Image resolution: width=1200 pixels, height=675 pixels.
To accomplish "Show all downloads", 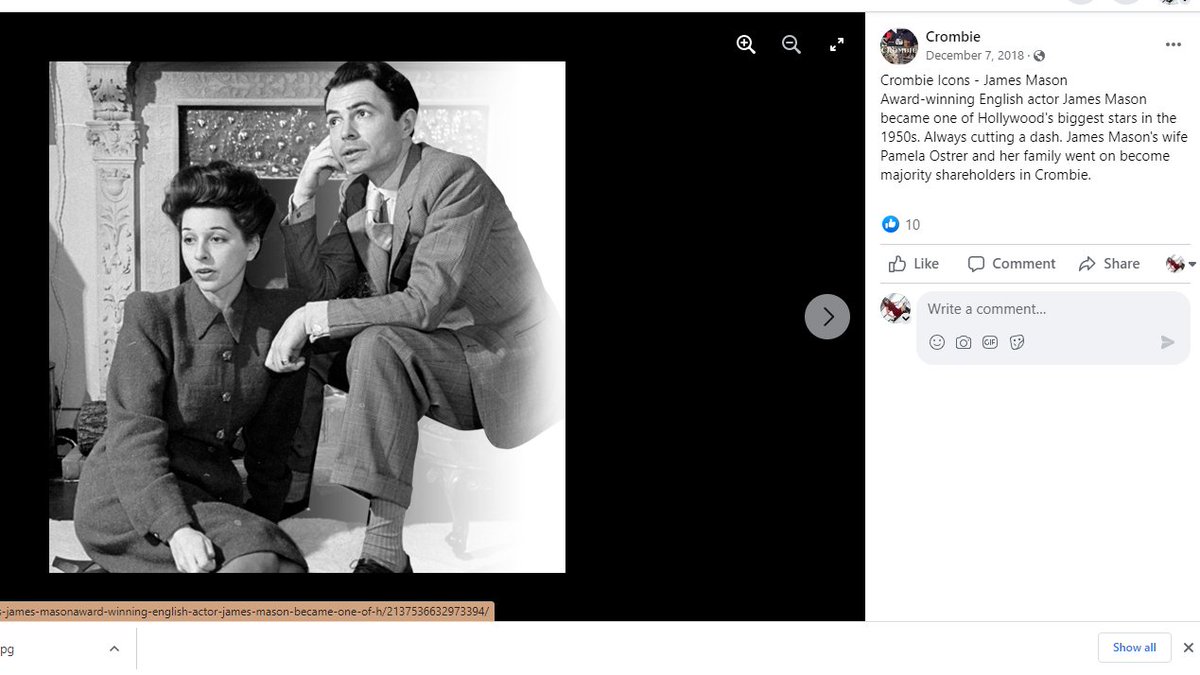I will click(1134, 648).
